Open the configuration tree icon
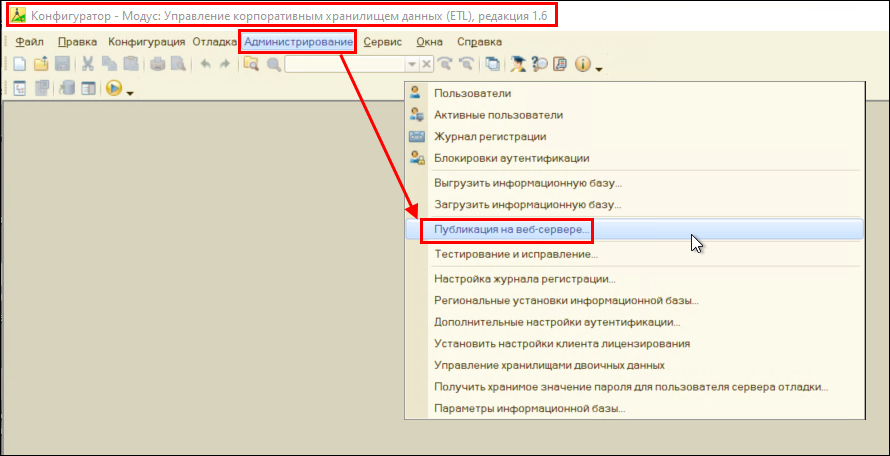 (x=20, y=88)
